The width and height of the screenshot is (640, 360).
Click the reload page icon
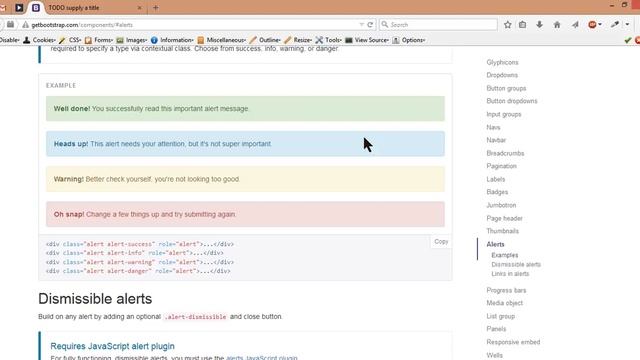370,24
